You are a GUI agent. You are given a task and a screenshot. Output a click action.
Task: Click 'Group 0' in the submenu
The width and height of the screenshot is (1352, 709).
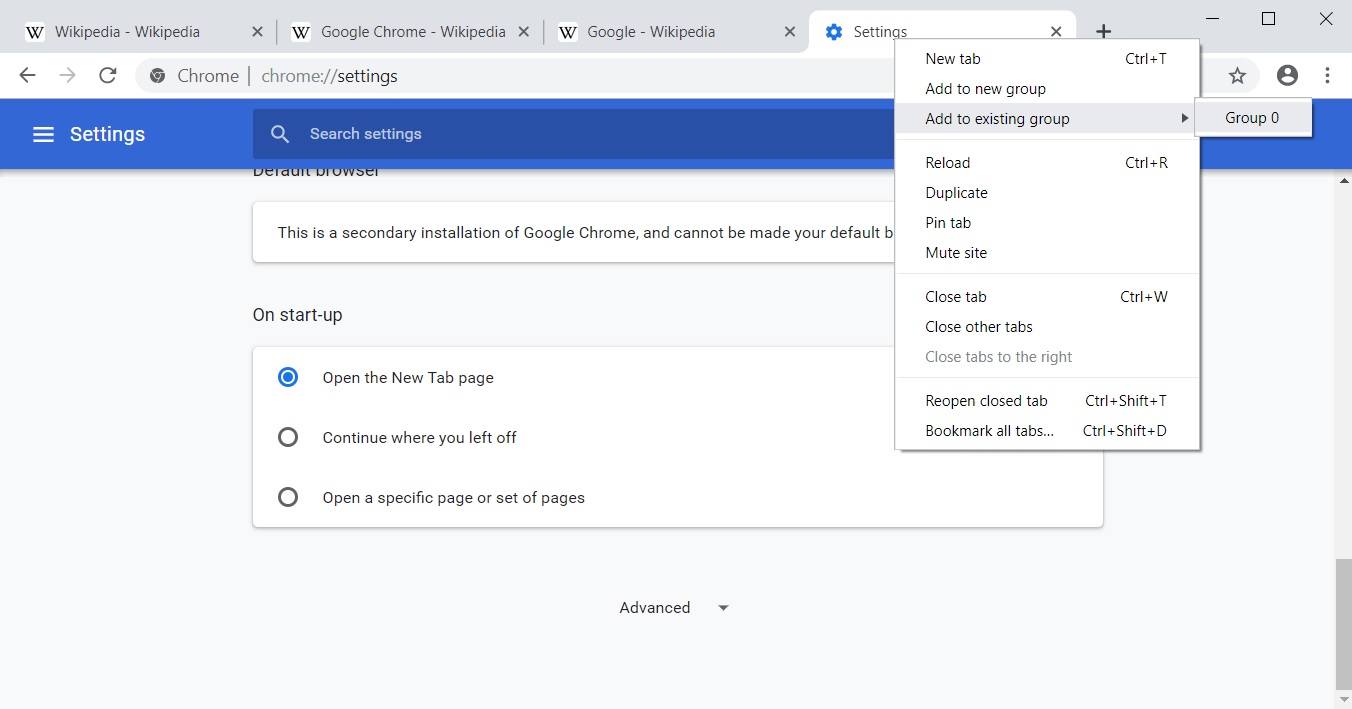[1252, 117]
